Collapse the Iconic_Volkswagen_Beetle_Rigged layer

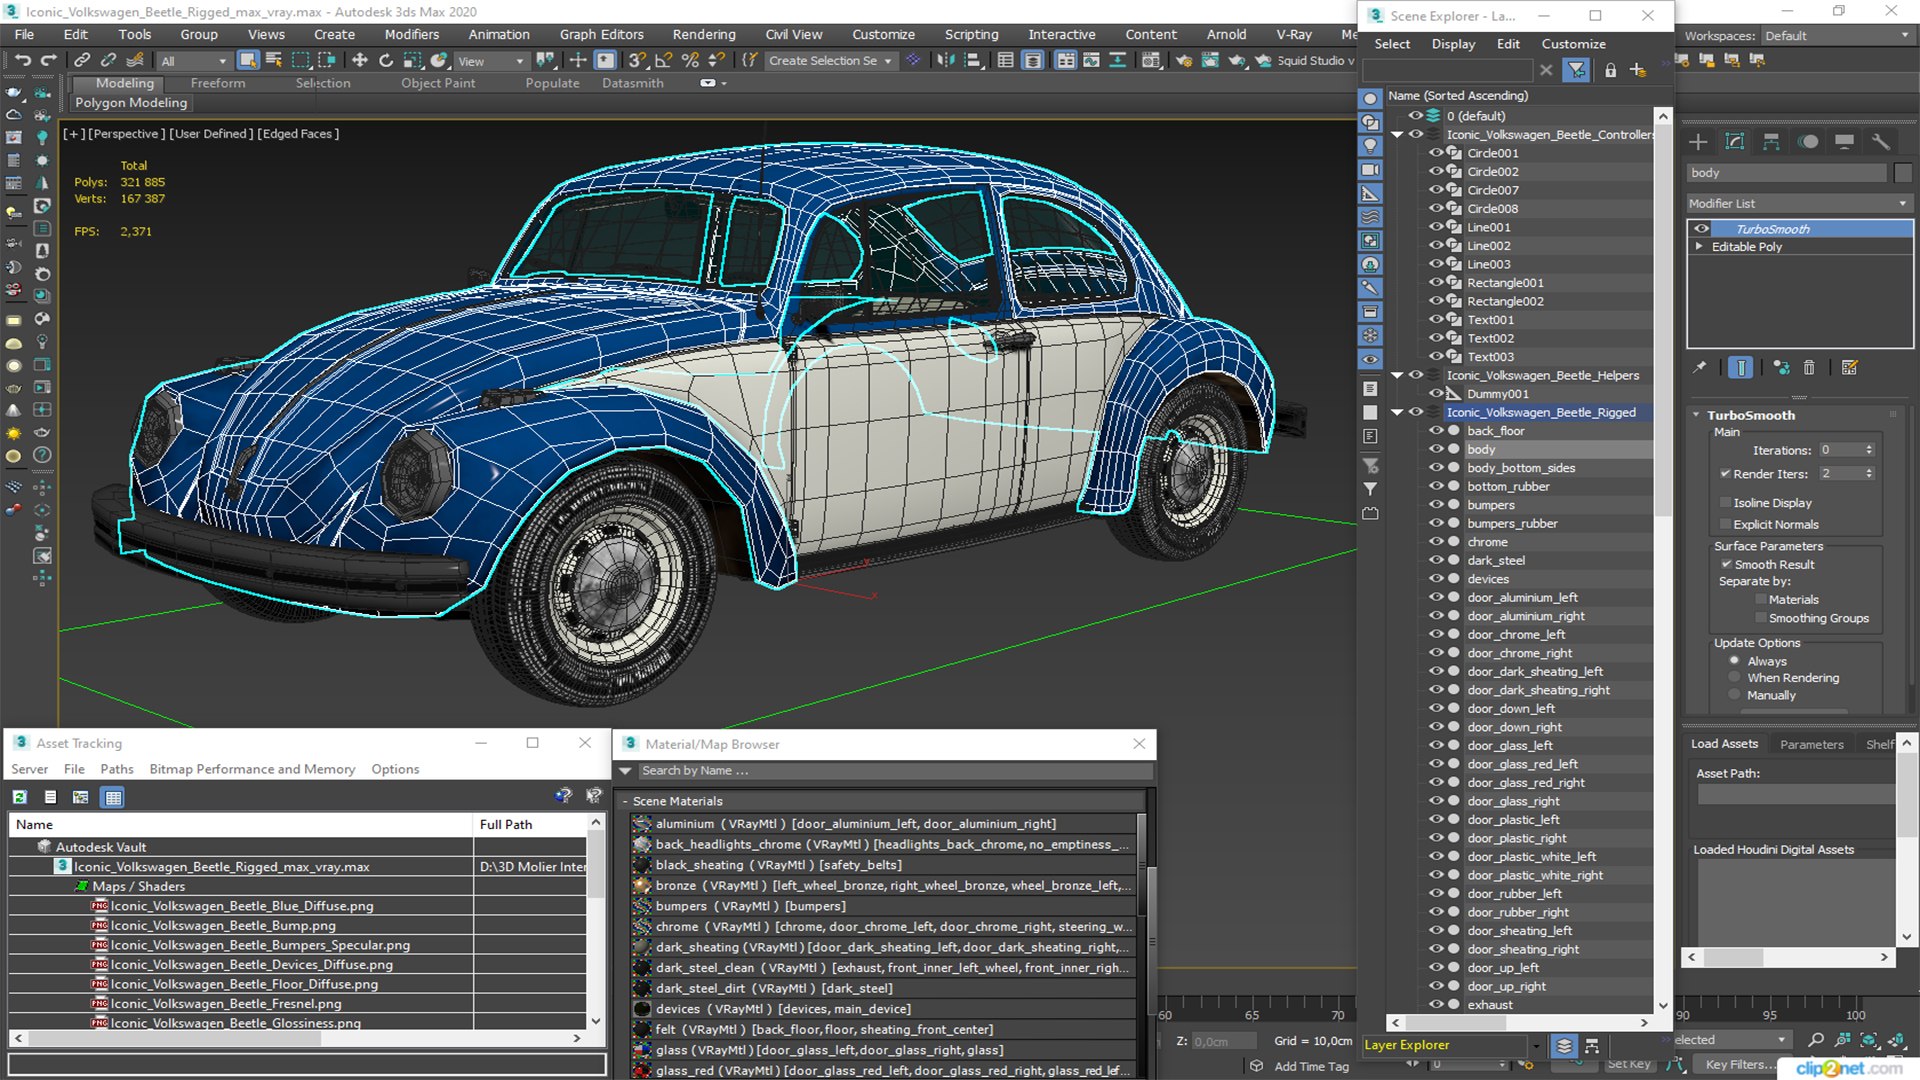[x=1397, y=413]
